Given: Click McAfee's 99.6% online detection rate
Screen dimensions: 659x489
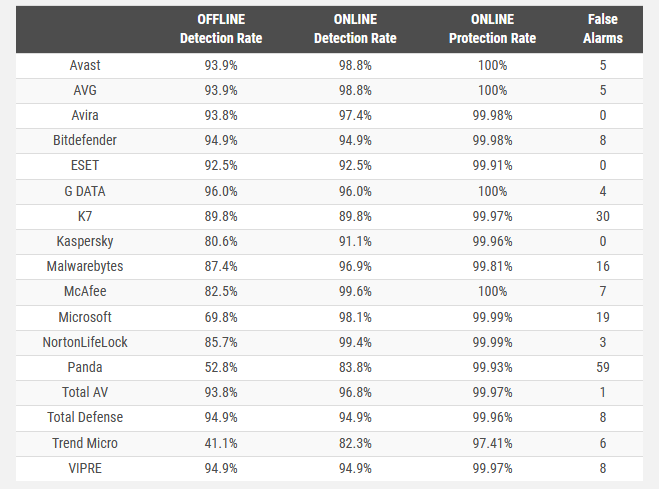Looking at the screenshot, I should [355, 292].
